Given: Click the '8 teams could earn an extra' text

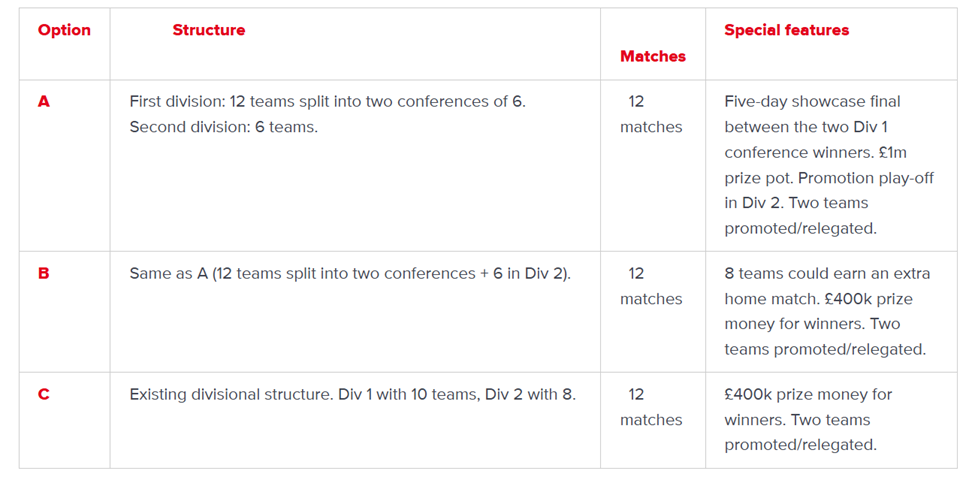Looking at the screenshot, I should pyautogui.click(x=827, y=273).
